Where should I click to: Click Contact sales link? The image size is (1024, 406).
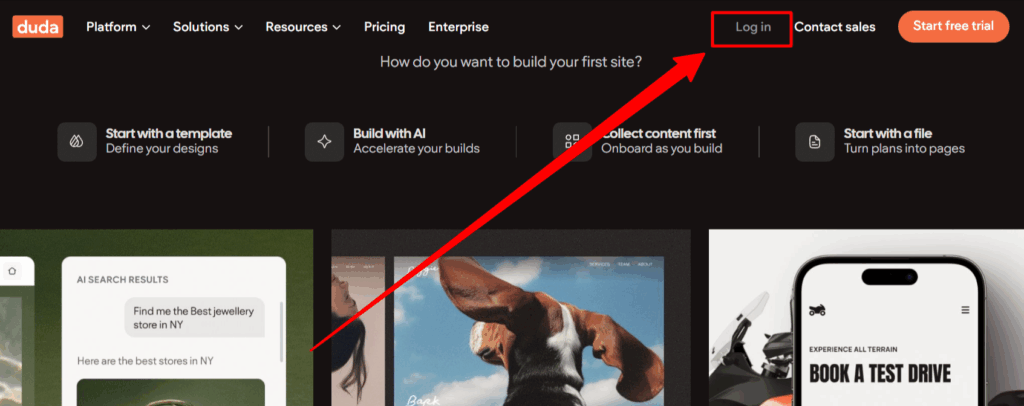pyautogui.click(x=835, y=27)
